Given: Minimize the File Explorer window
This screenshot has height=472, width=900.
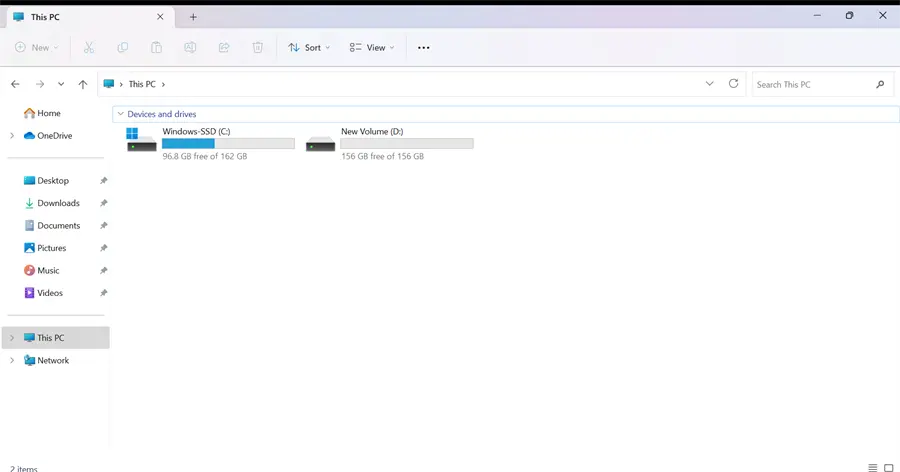Looking at the screenshot, I should (x=817, y=16).
